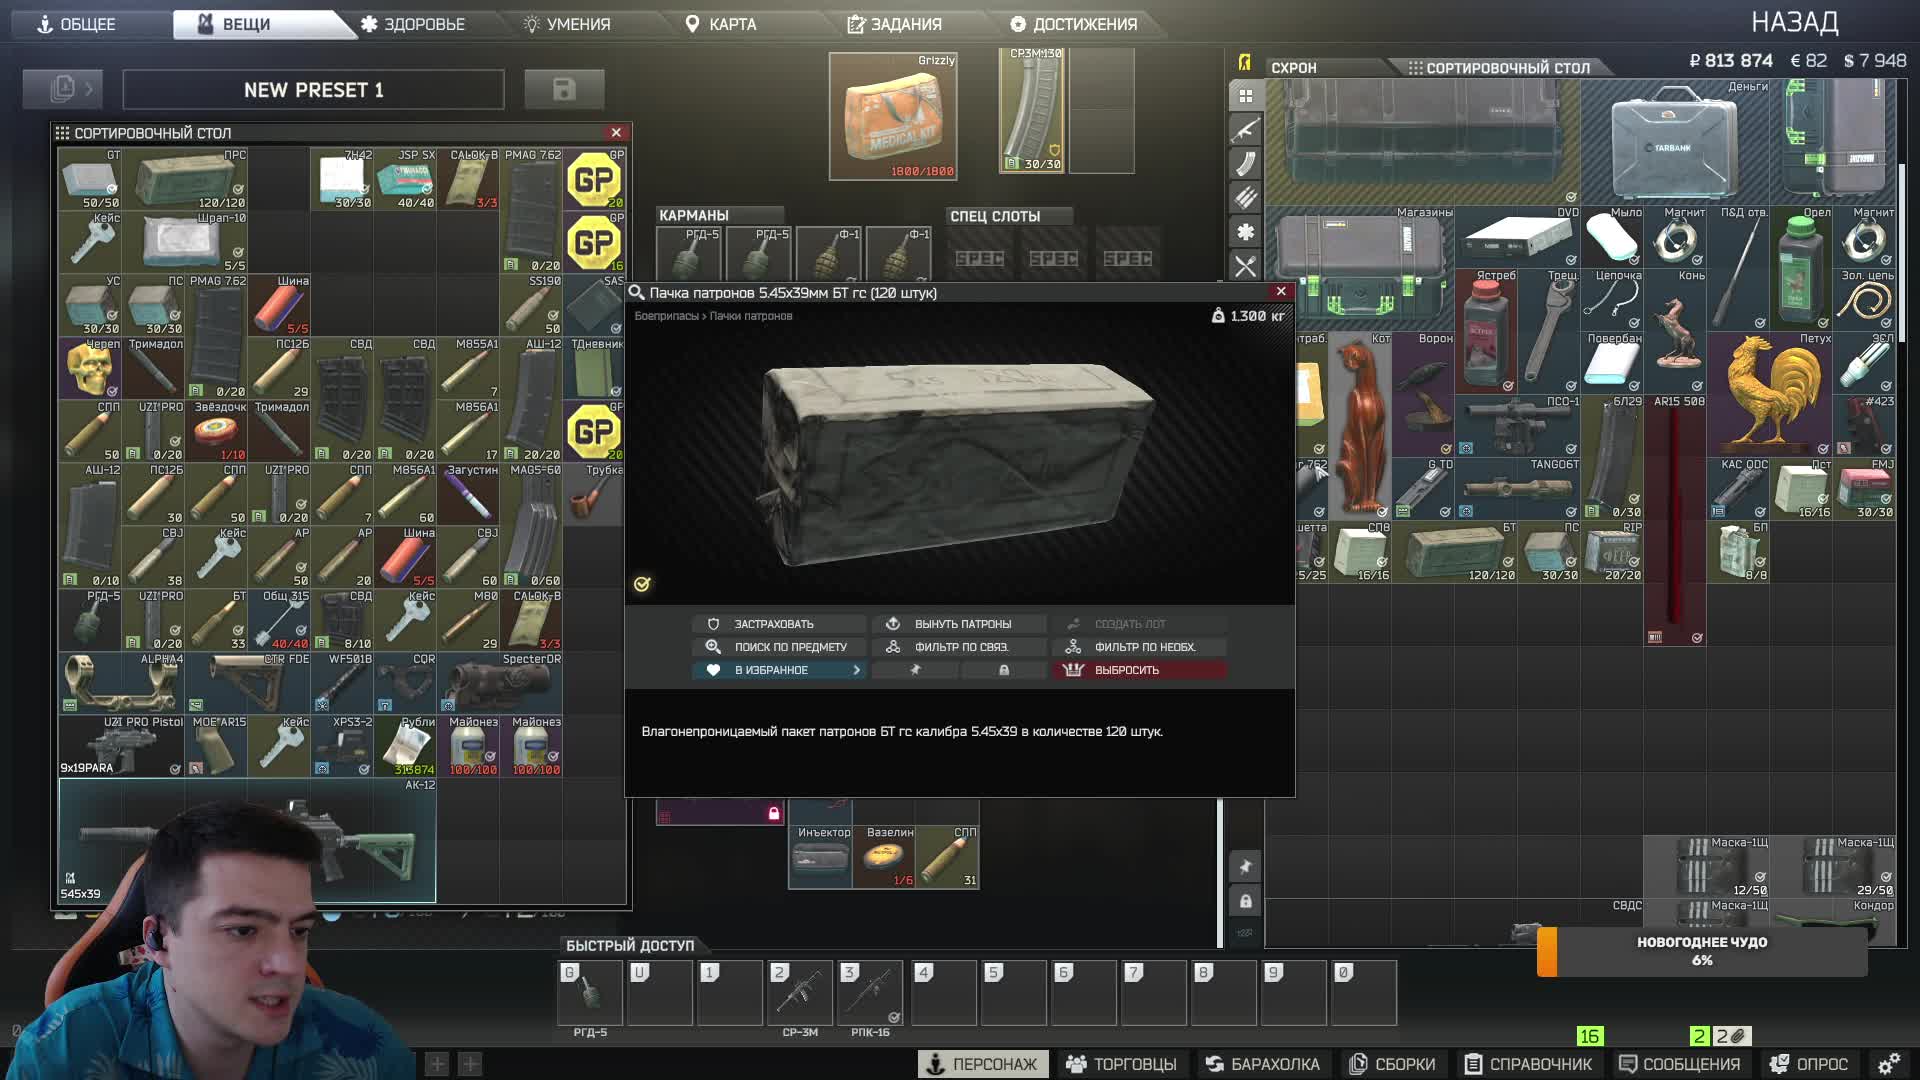This screenshot has height=1080, width=1920.
Task: Select the AK-12 rifle on sorting table
Action: pos(247,840)
